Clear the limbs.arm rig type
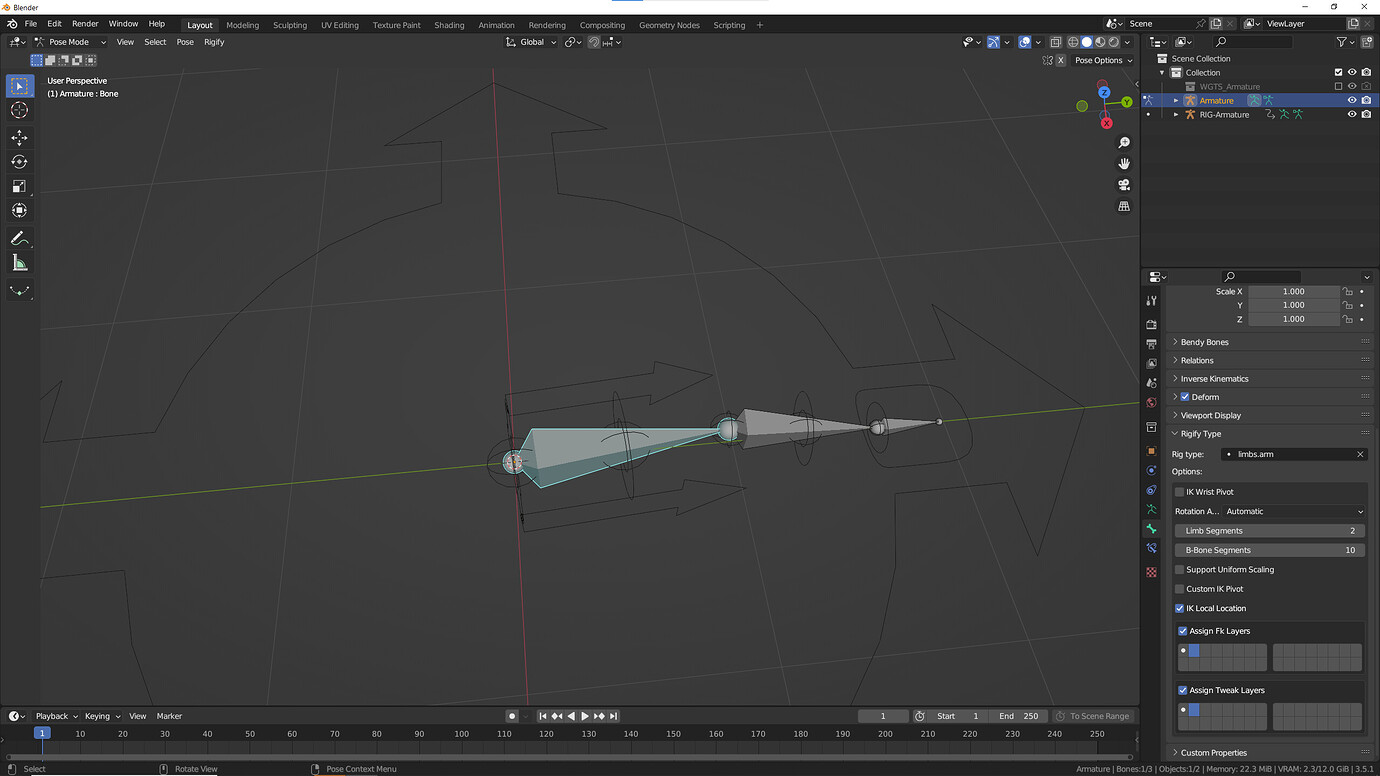The image size is (1380, 776). (x=1360, y=454)
